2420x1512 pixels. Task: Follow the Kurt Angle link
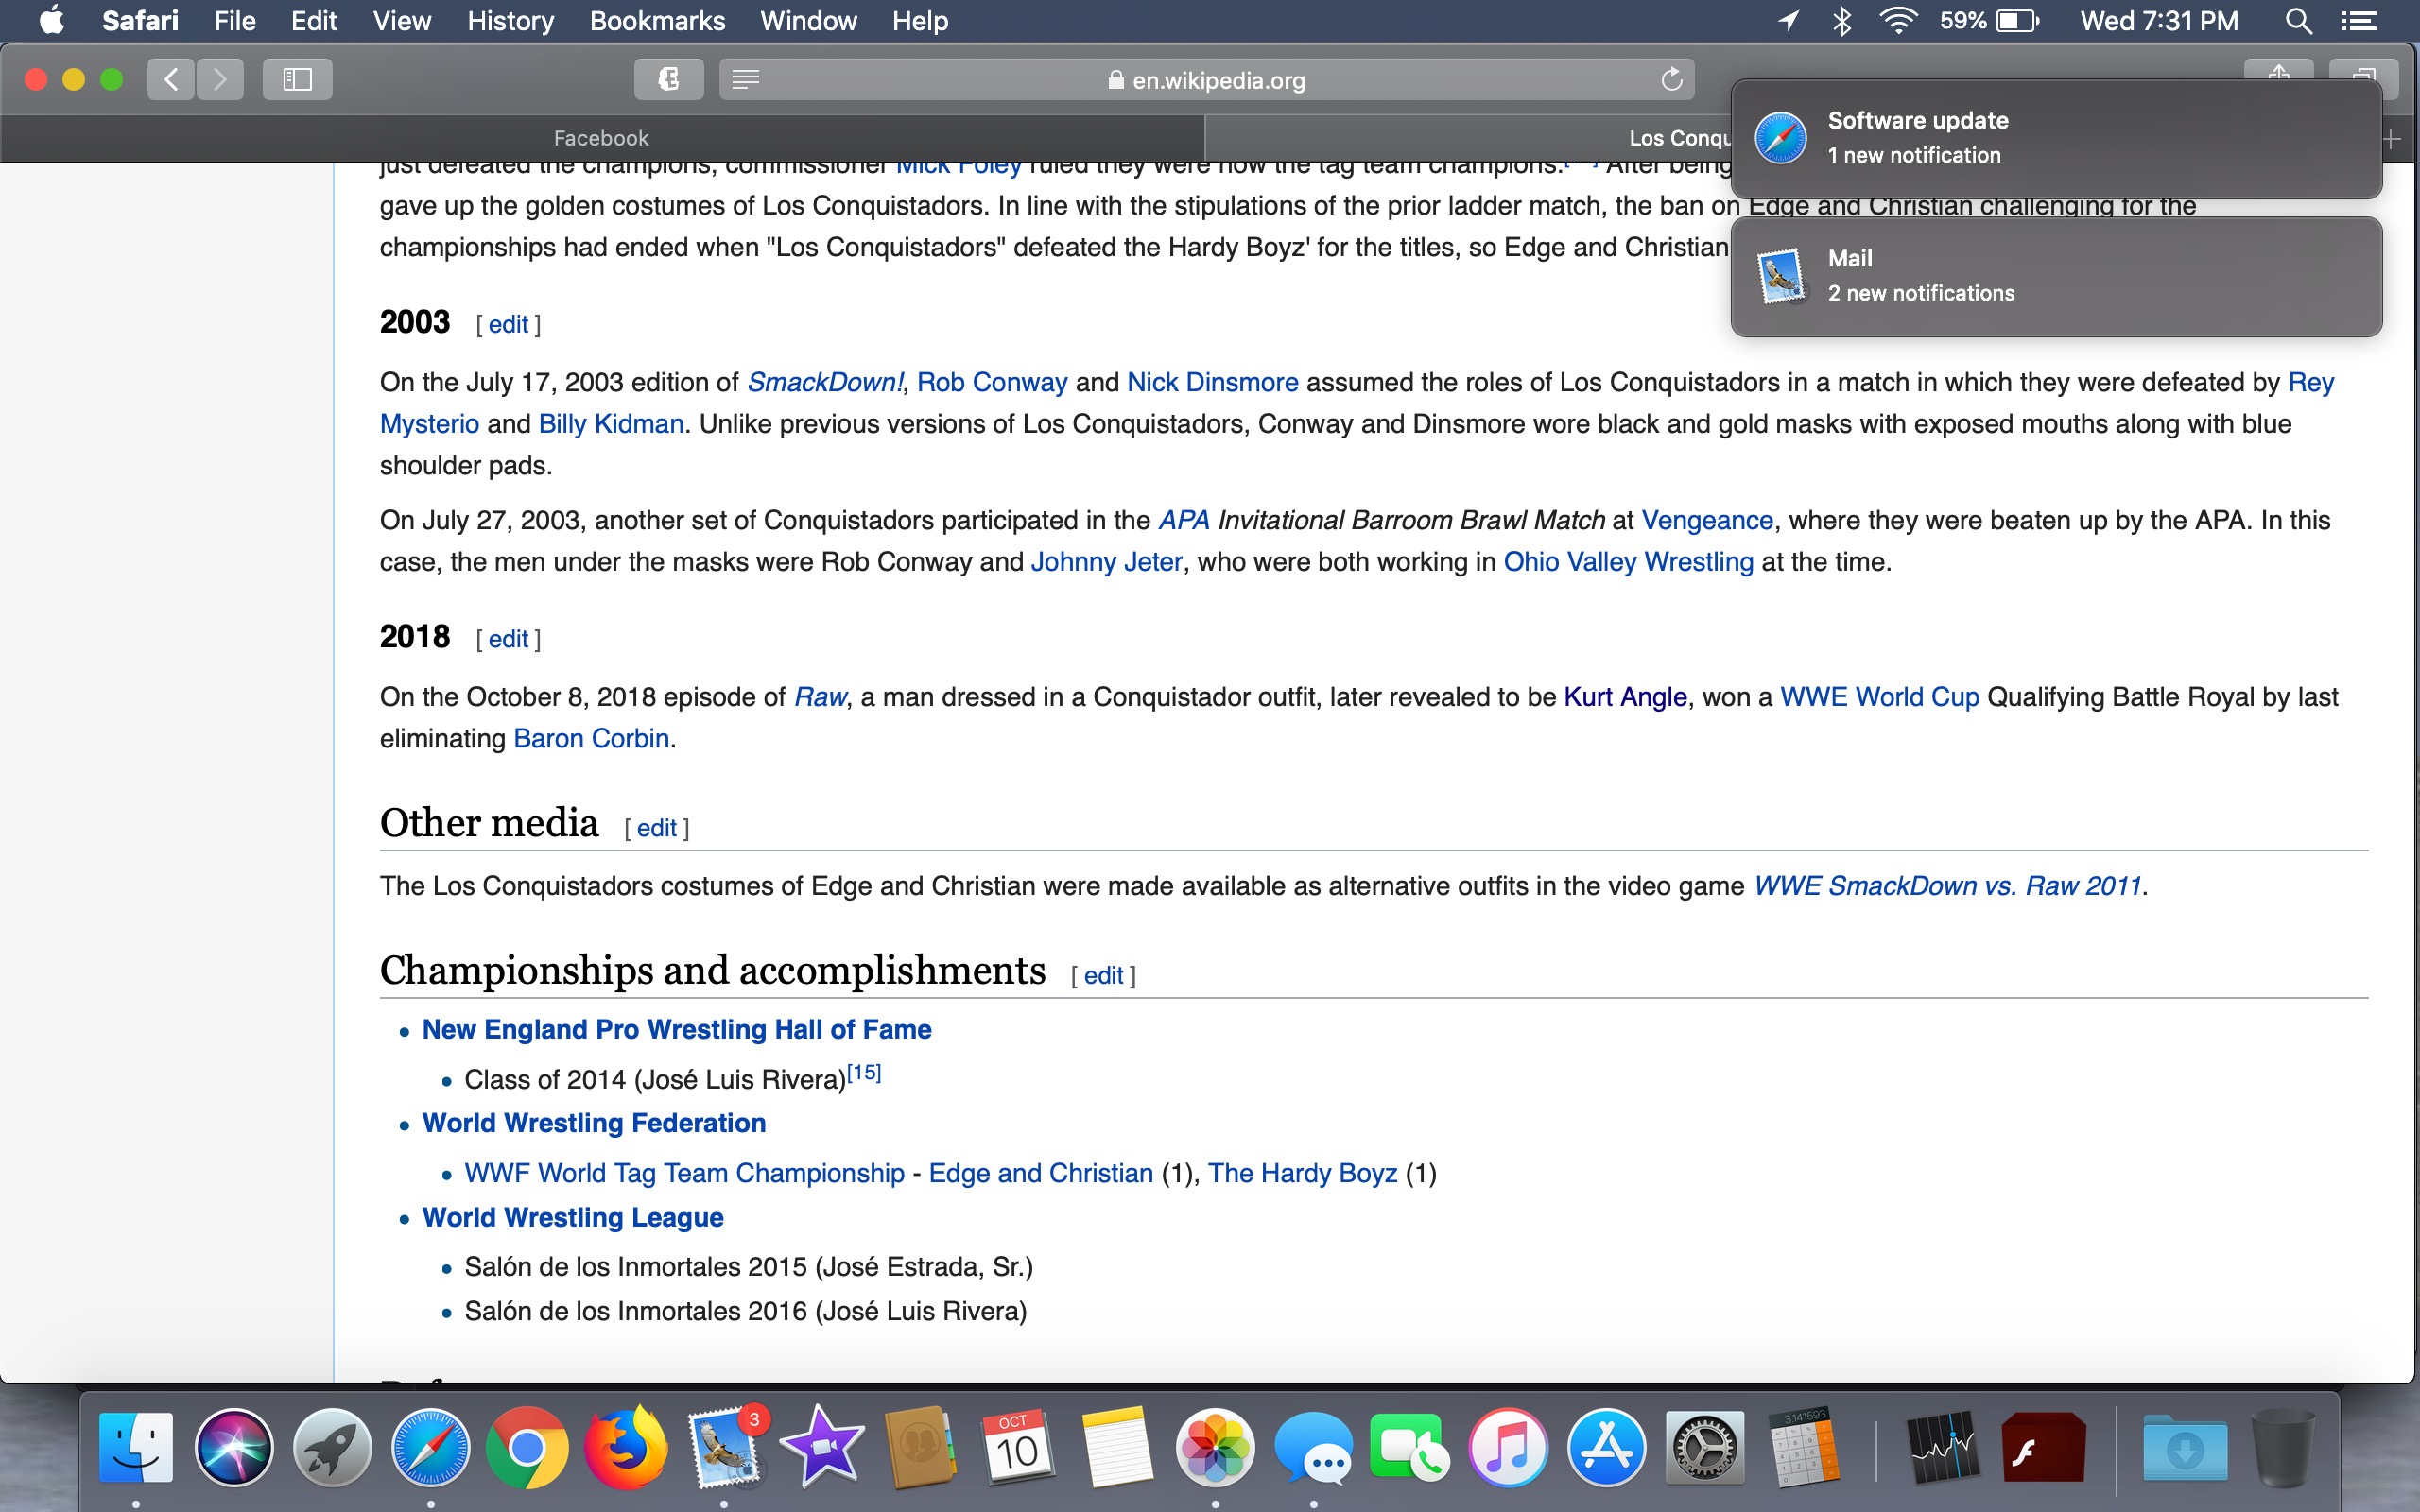[x=1625, y=697]
